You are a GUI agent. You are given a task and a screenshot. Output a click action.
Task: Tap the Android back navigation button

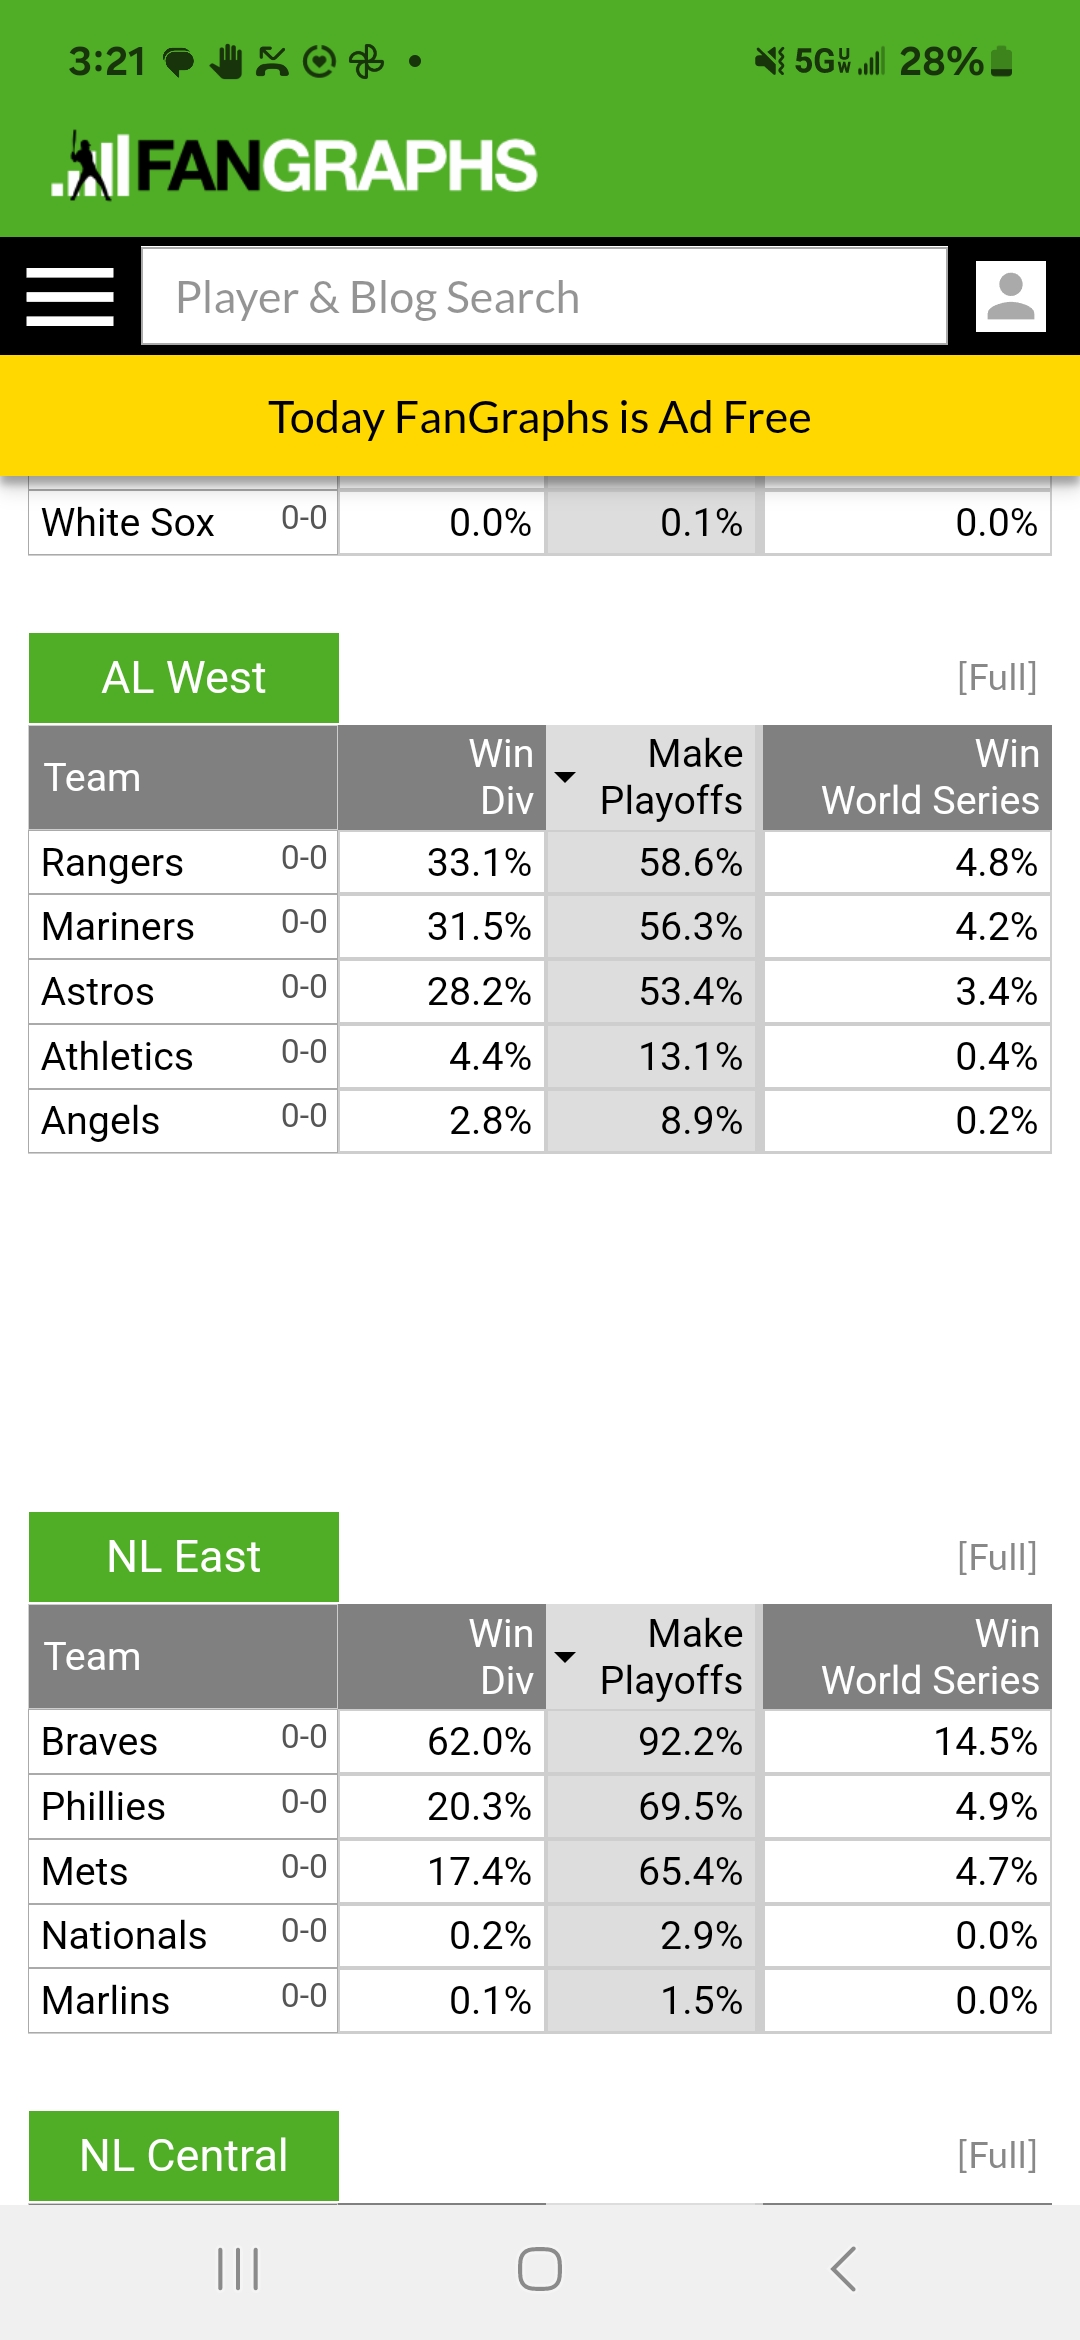point(843,2269)
